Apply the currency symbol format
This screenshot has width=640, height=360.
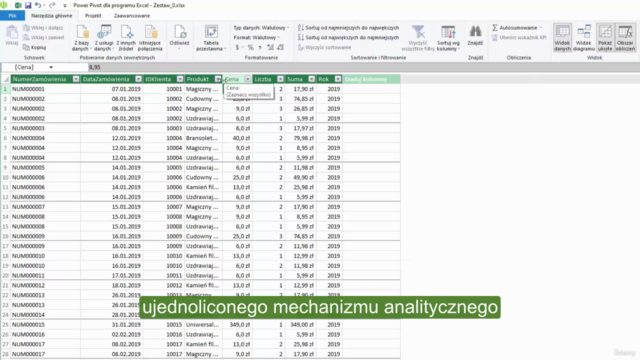tap(237, 47)
